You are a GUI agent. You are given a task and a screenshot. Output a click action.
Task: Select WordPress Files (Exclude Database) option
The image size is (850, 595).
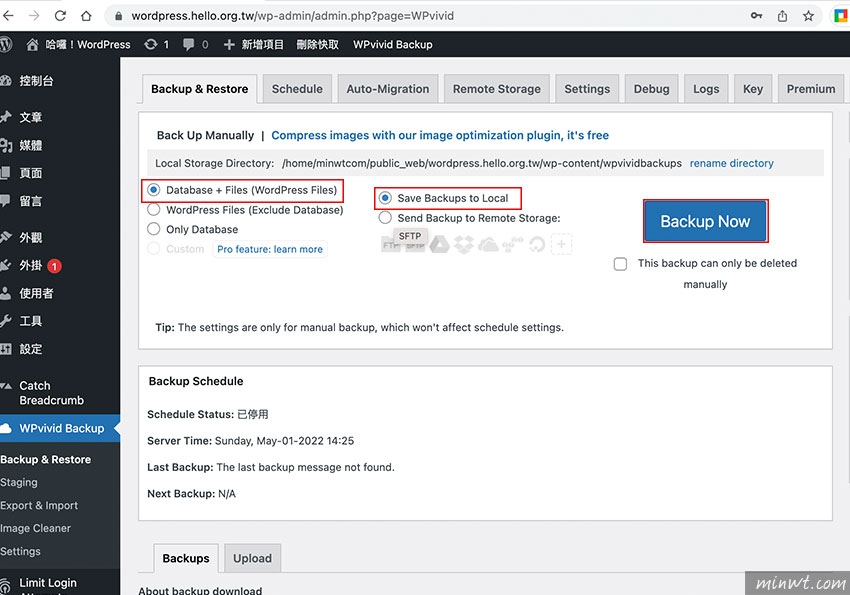154,209
